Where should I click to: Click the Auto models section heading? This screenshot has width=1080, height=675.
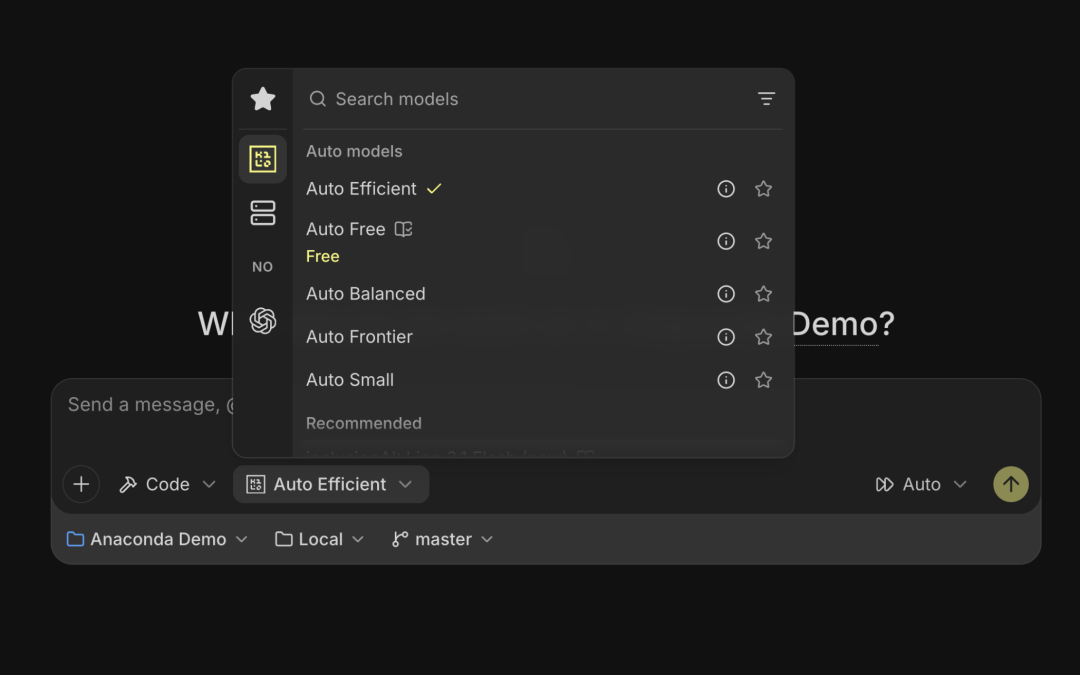coord(354,152)
